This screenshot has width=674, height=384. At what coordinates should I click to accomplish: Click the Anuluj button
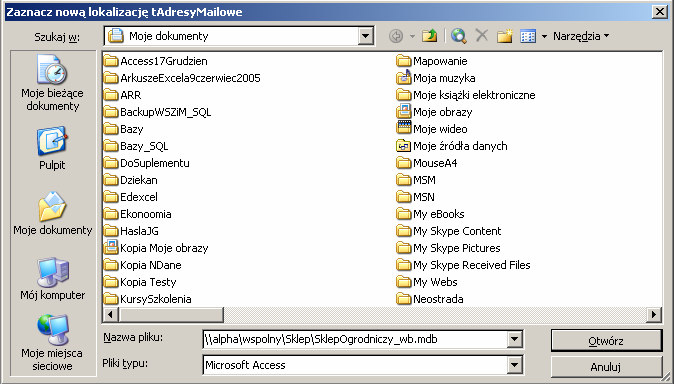606,367
